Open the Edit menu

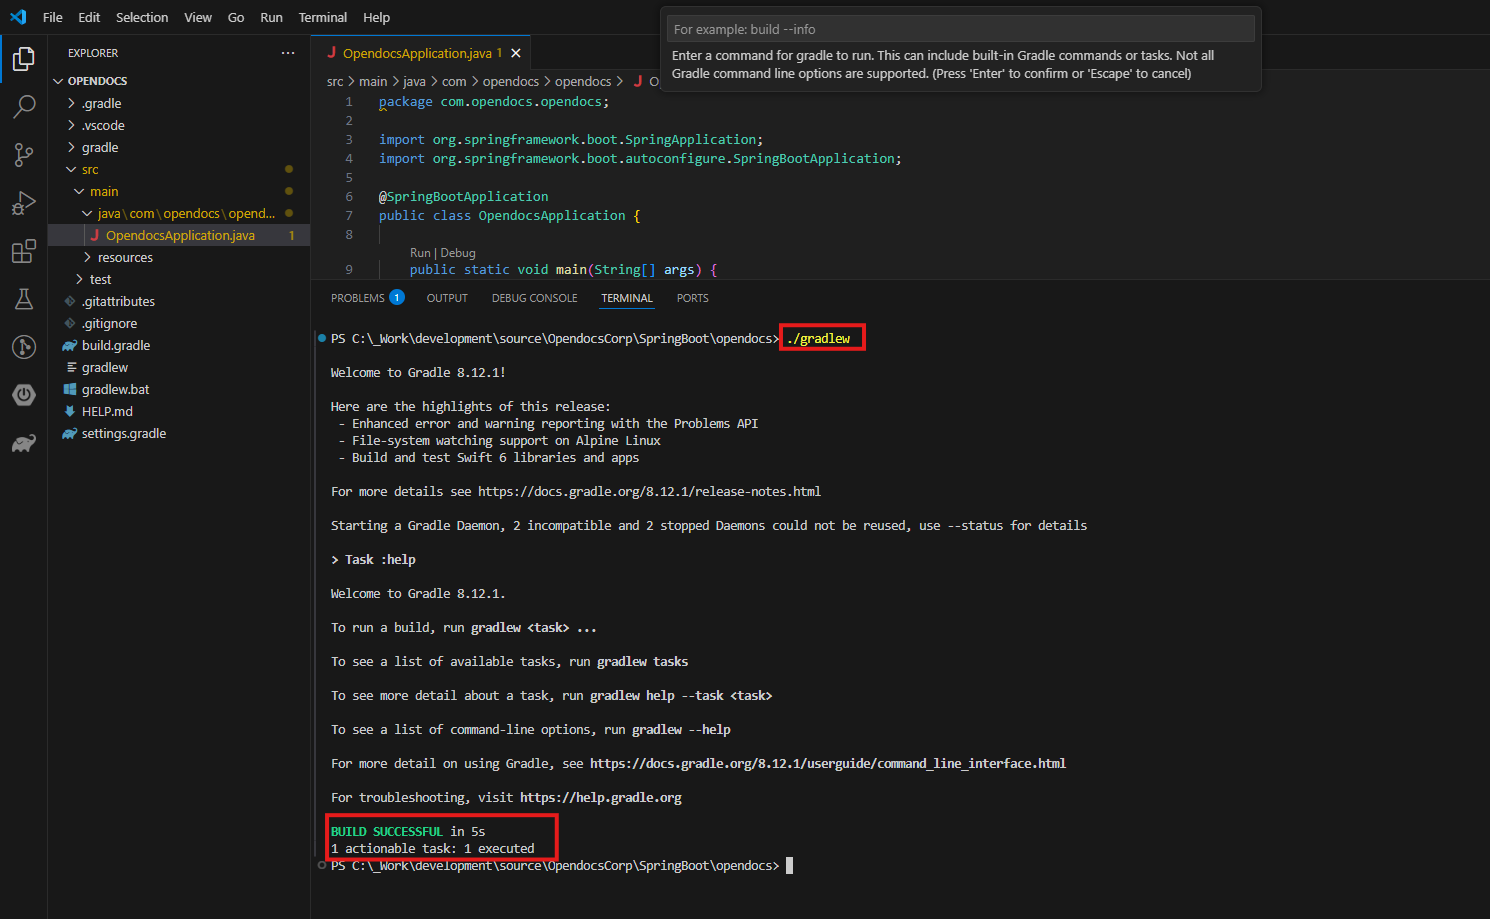pos(89,17)
